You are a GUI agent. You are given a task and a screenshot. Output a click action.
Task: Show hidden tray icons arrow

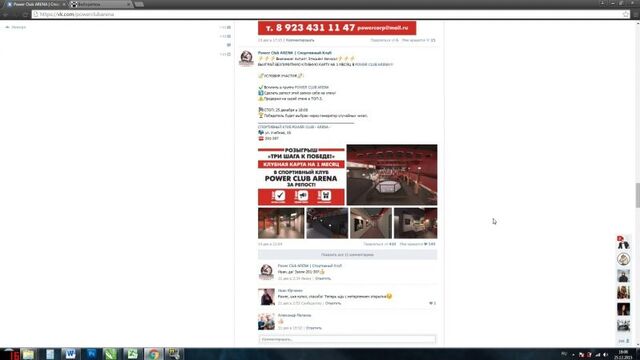[573, 355]
